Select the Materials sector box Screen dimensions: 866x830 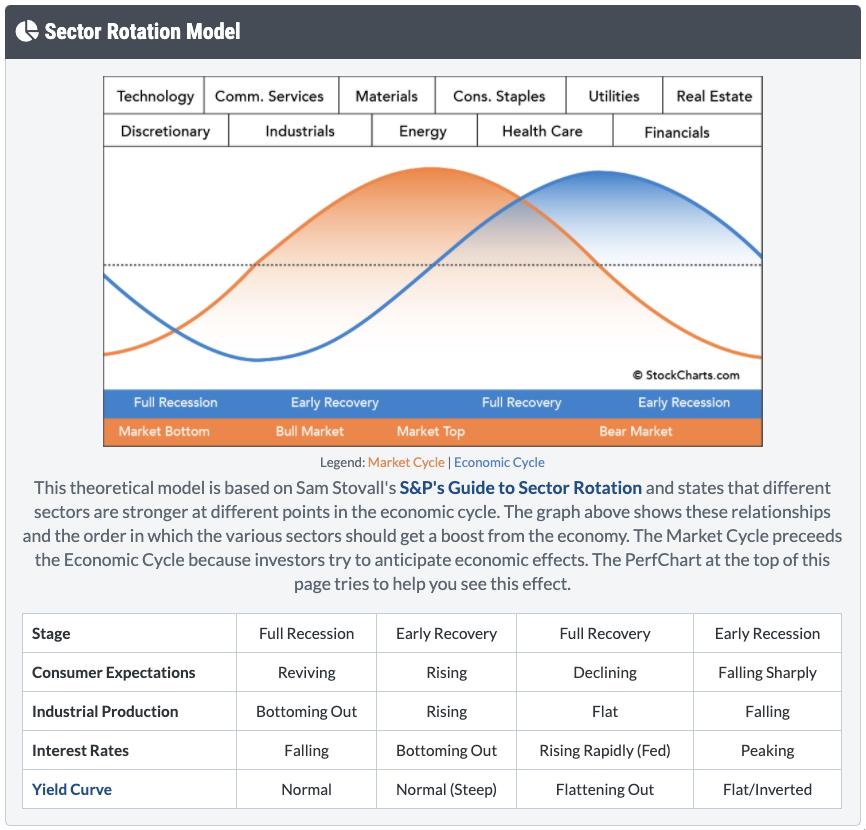coord(386,96)
